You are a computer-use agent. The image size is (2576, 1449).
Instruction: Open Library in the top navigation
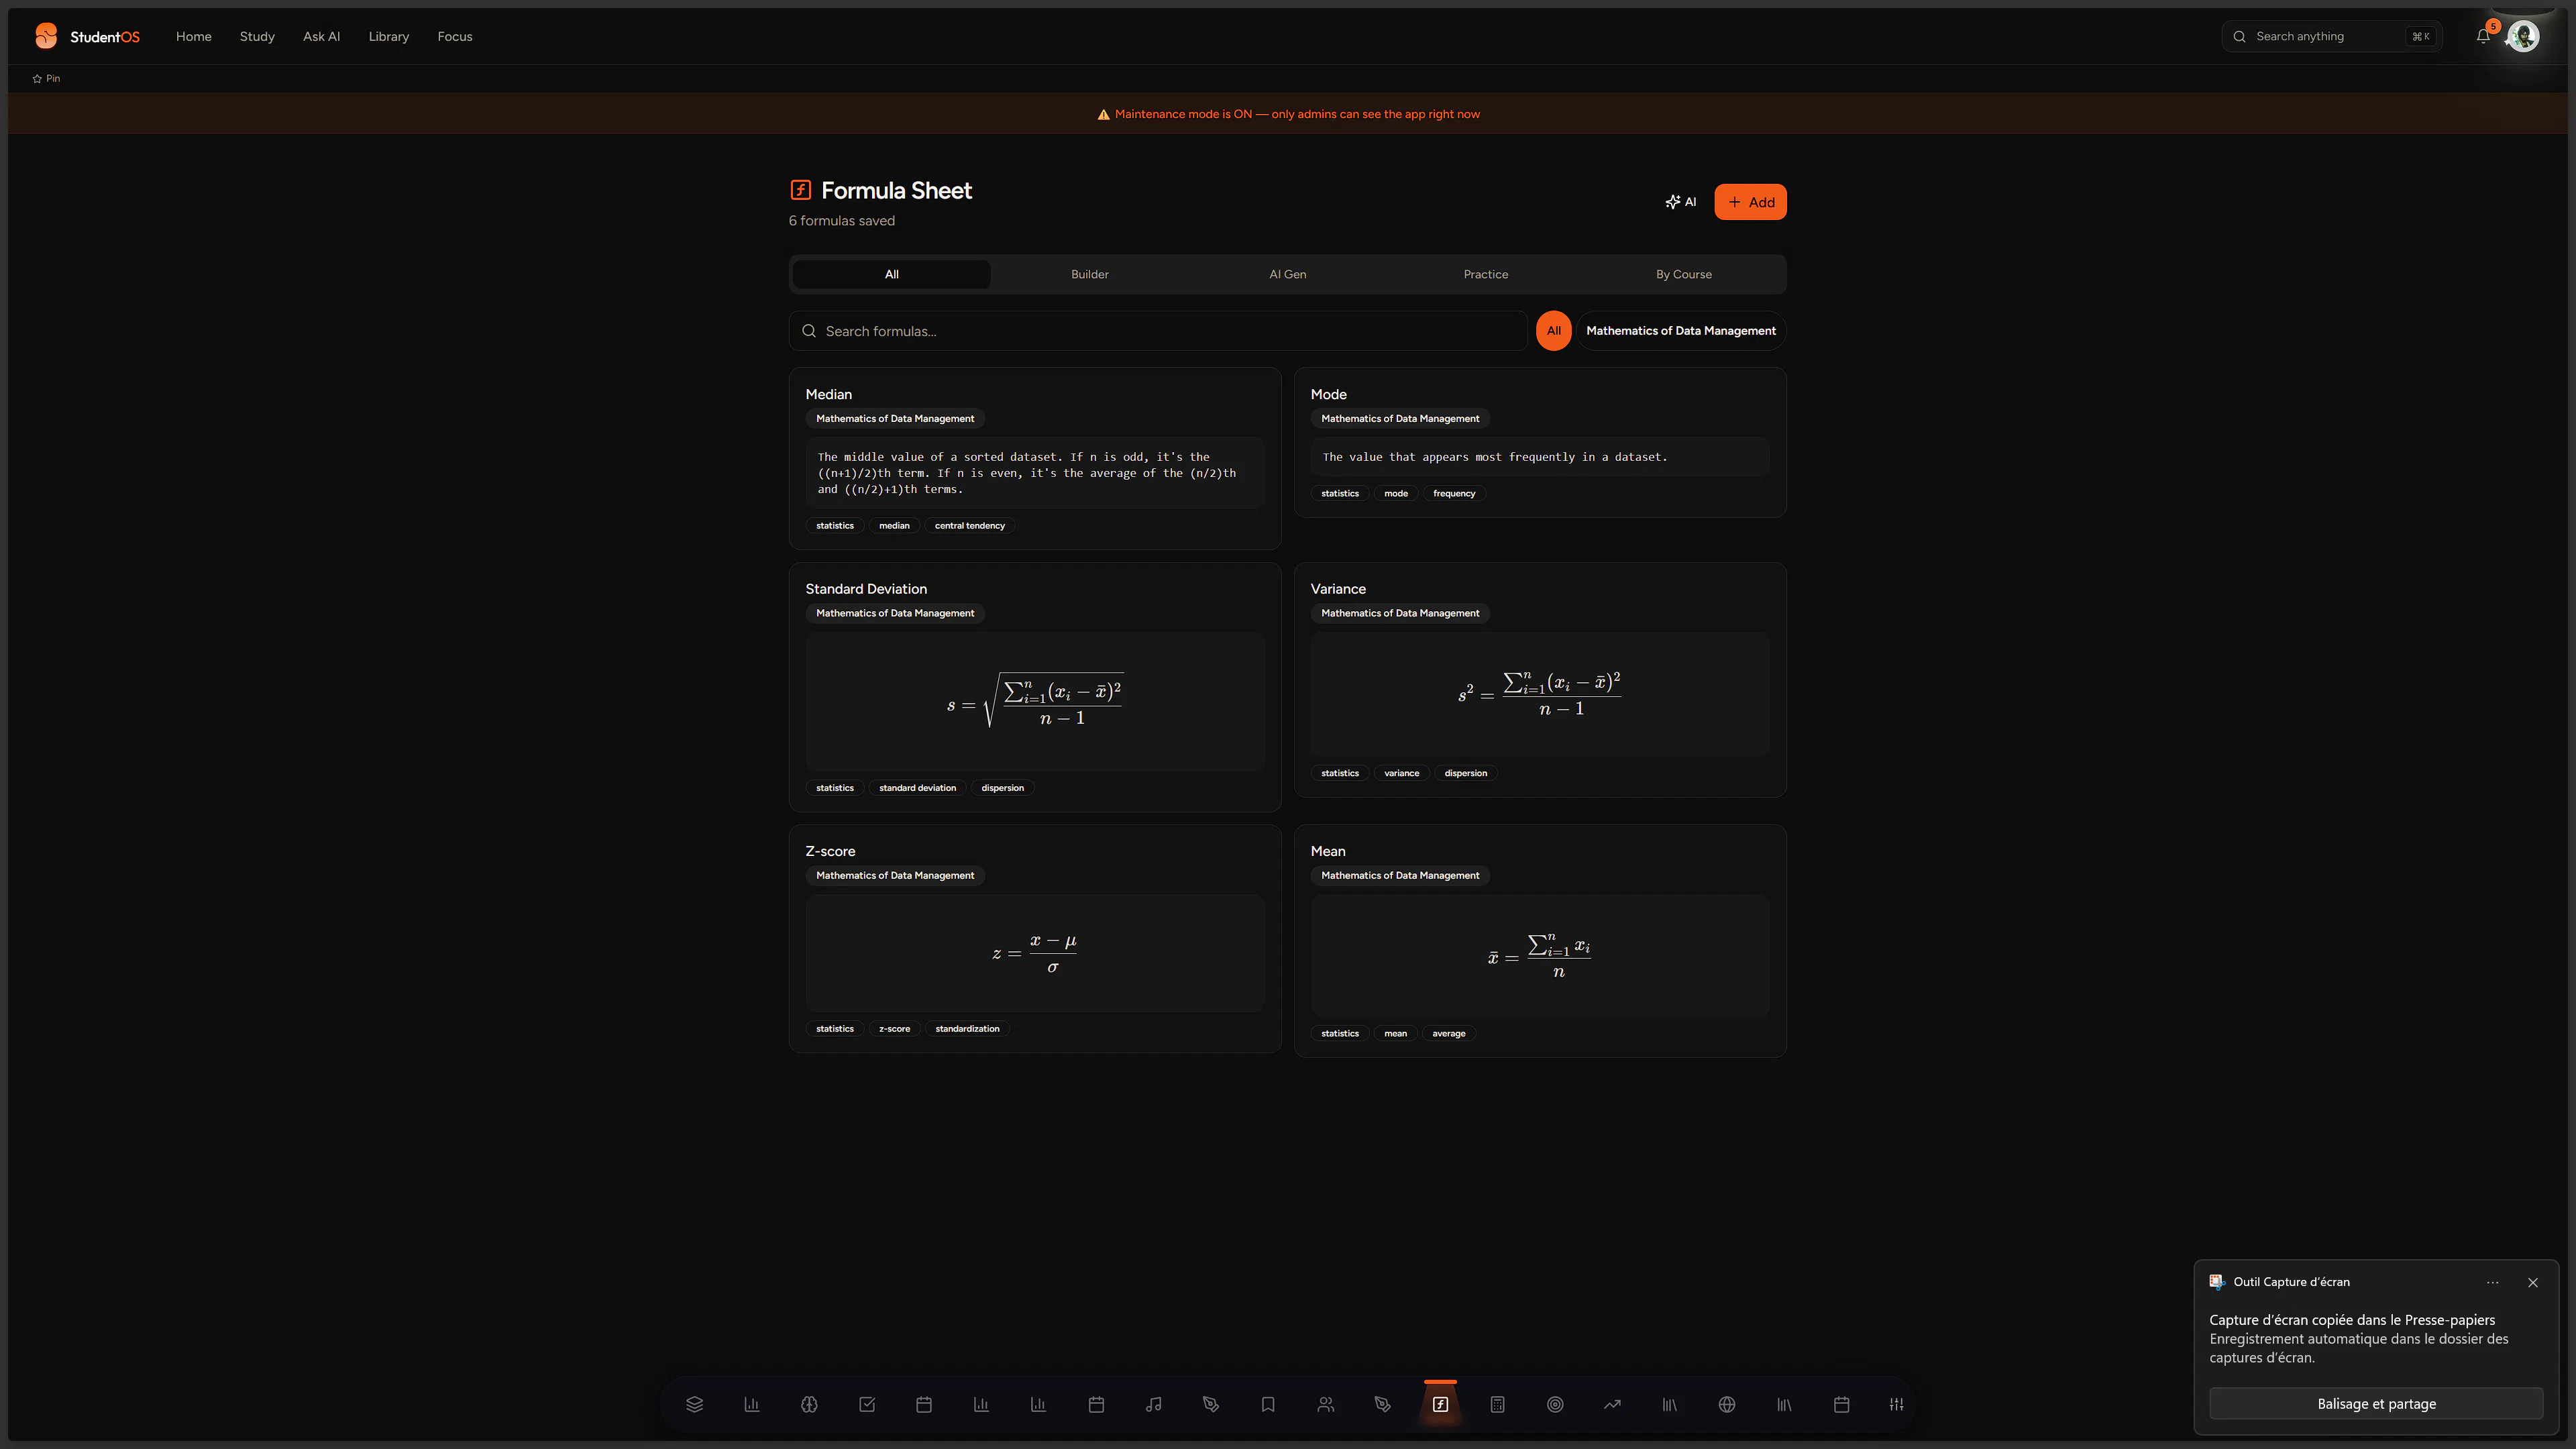(389, 36)
